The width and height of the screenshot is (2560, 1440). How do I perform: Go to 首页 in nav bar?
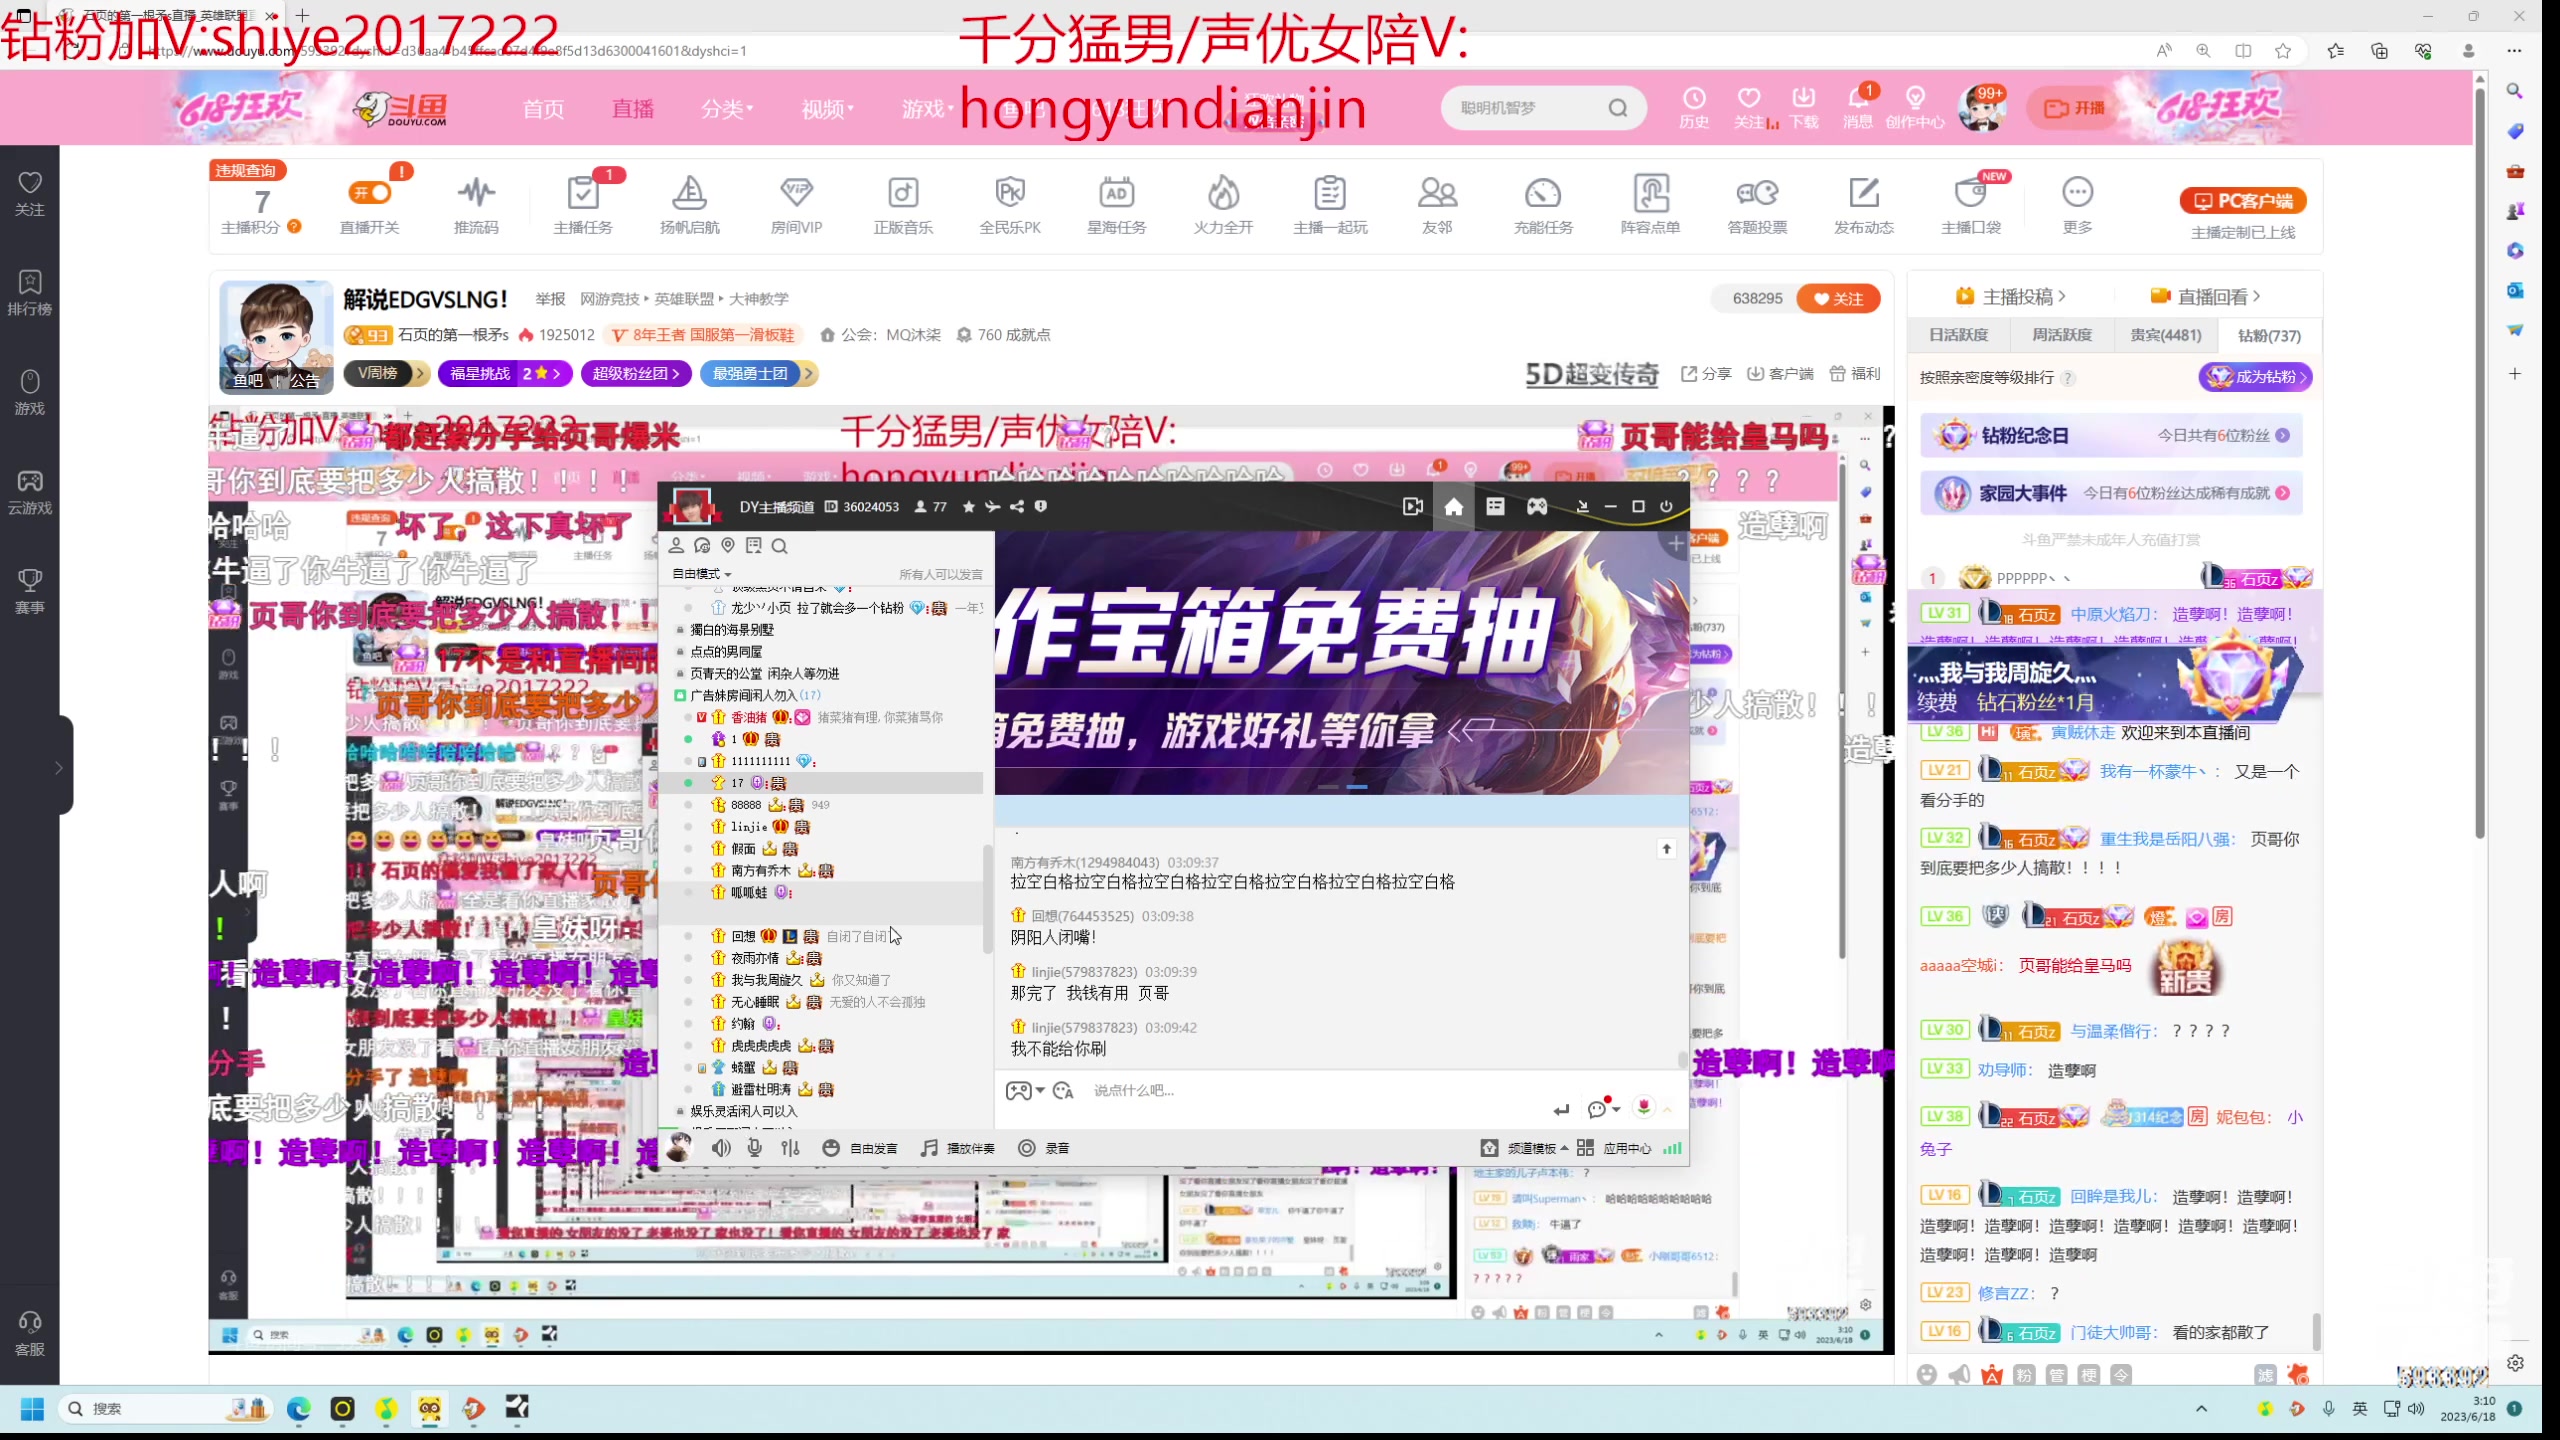pyautogui.click(x=544, y=108)
